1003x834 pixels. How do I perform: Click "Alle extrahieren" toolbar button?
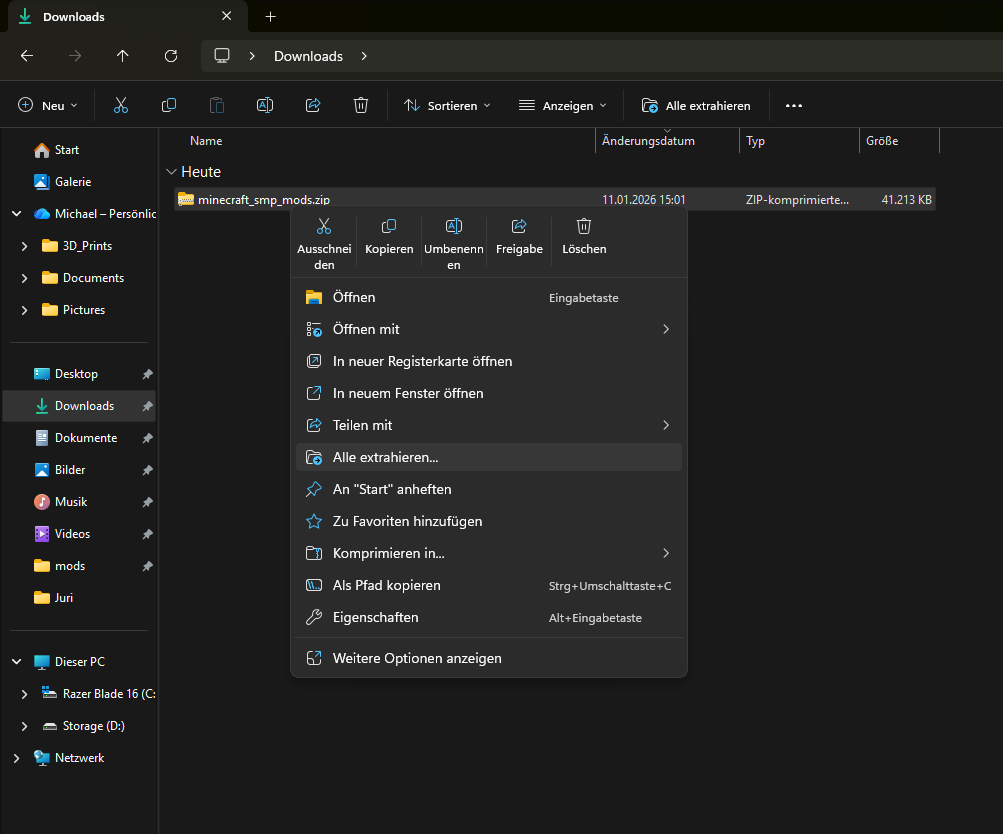[x=696, y=105]
